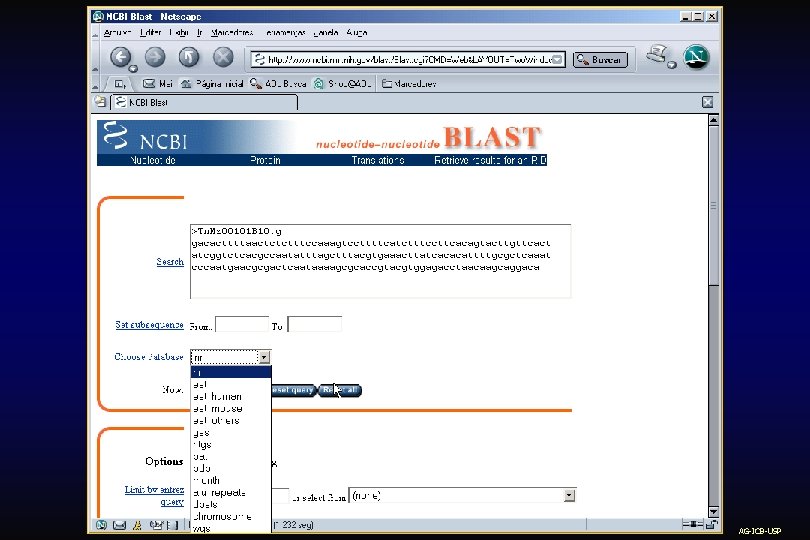Click the NCBI logo in page header
This screenshot has width=810, height=540.
[x=146, y=136]
